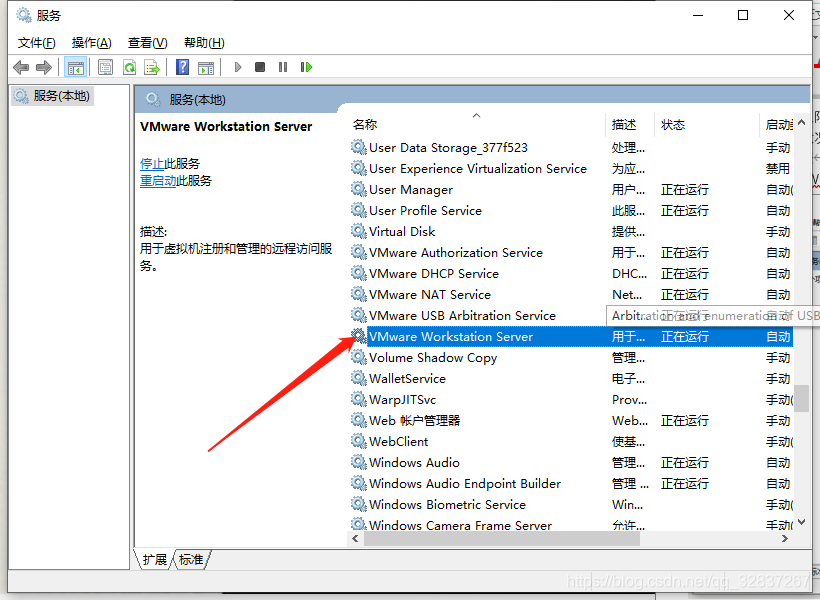Select the User Manager service
Screen dimensions: 820x600
[570, 190]
